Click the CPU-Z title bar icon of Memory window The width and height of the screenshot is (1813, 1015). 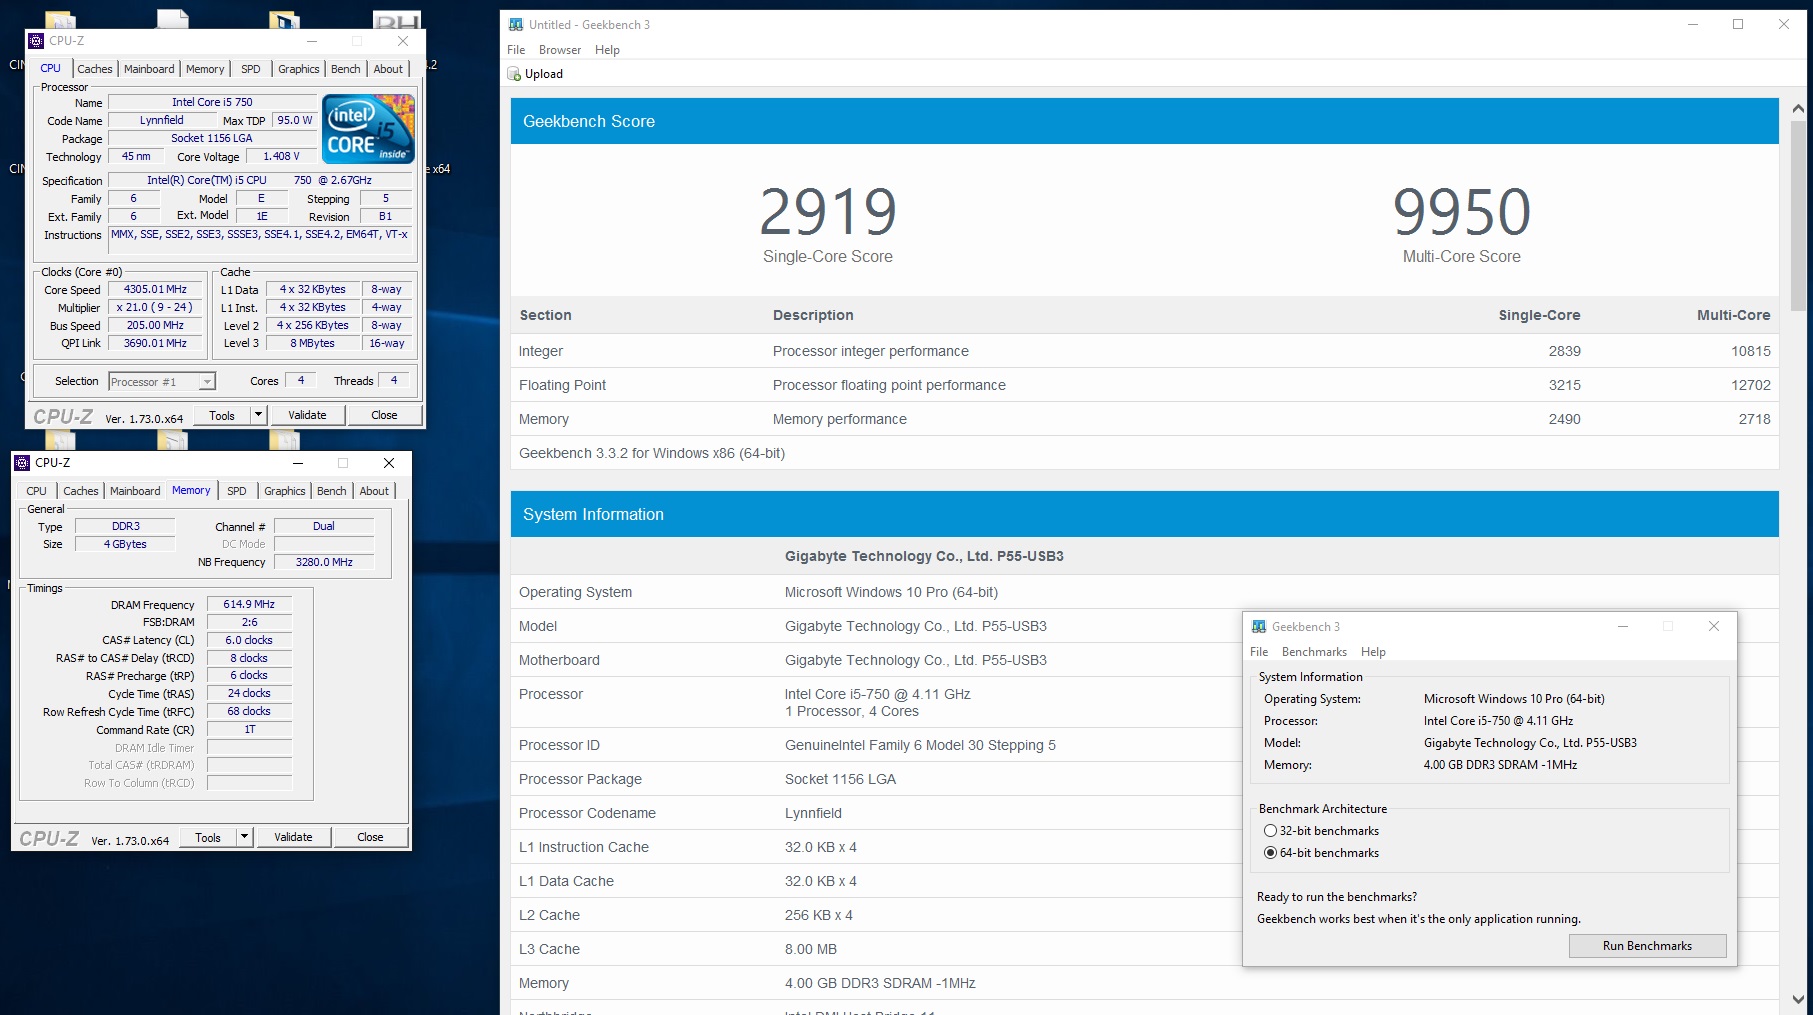[x=23, y=463]
